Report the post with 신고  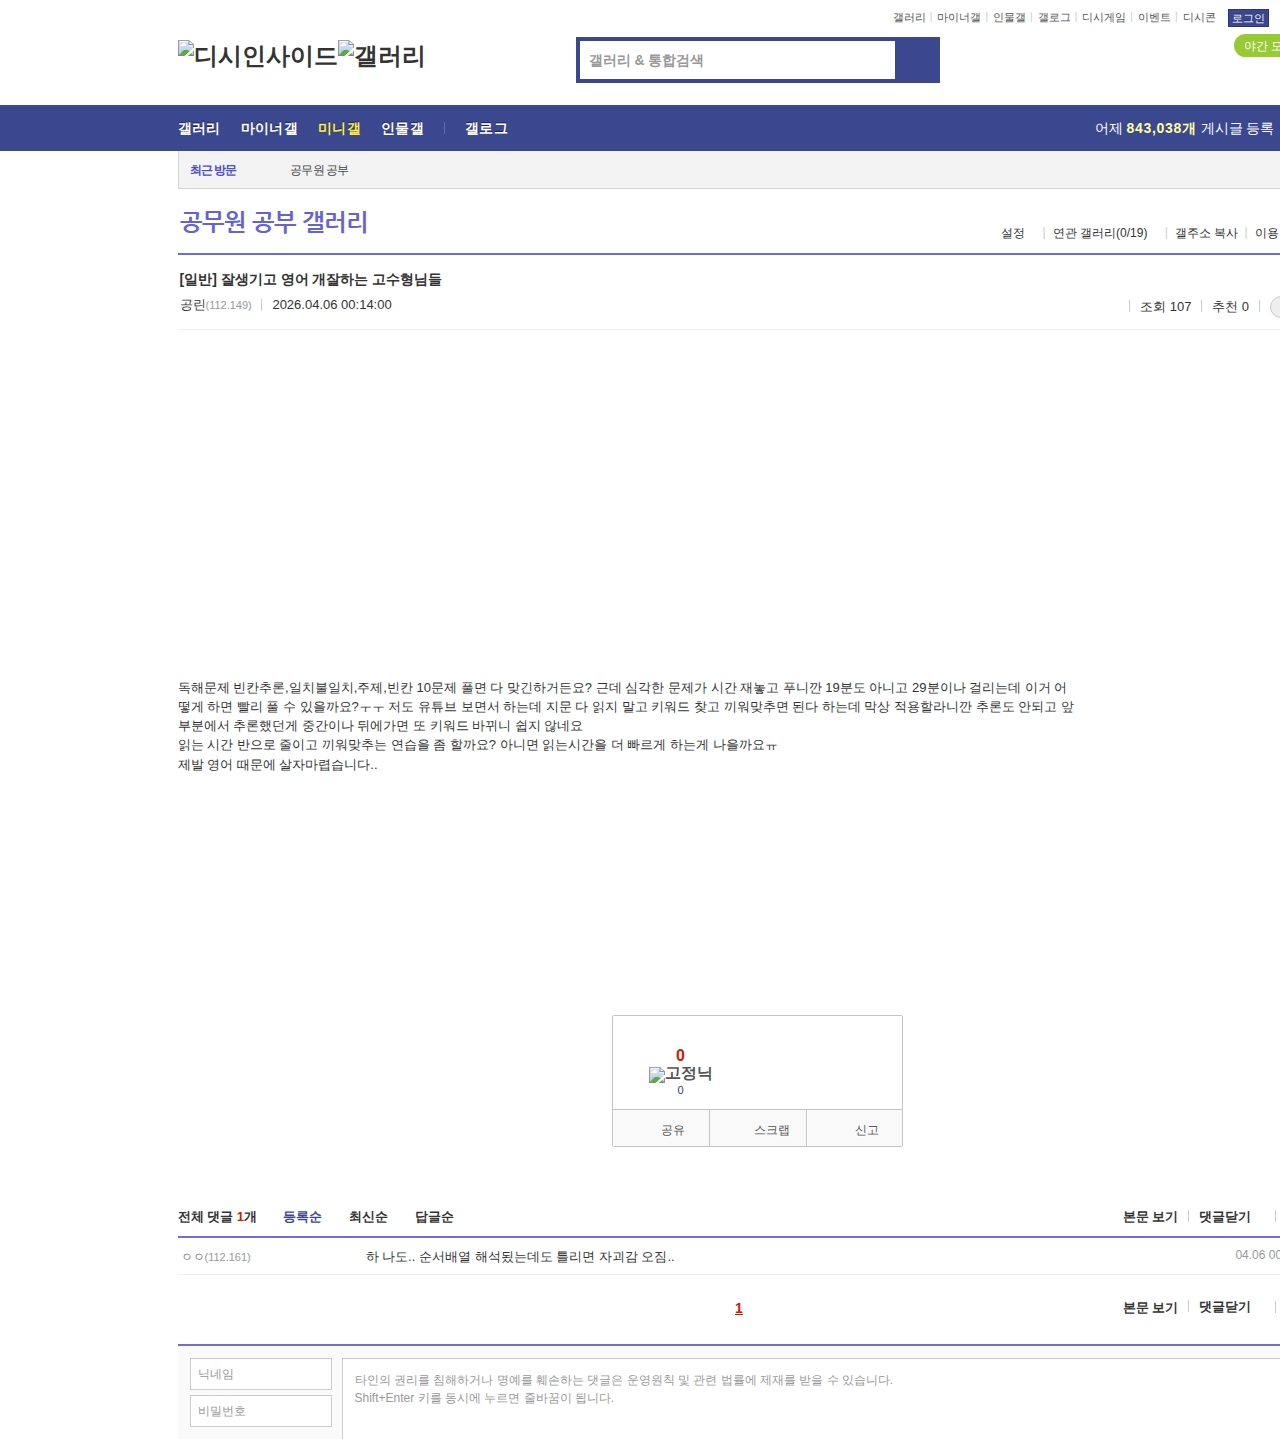(866, 1130)
